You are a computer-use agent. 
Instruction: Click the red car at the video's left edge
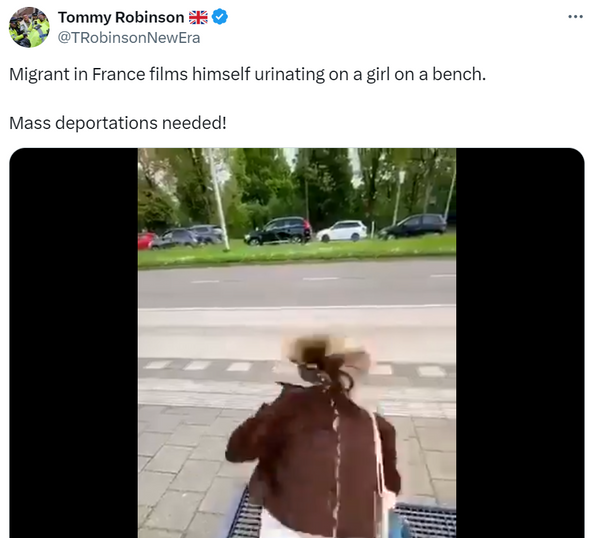146,240
